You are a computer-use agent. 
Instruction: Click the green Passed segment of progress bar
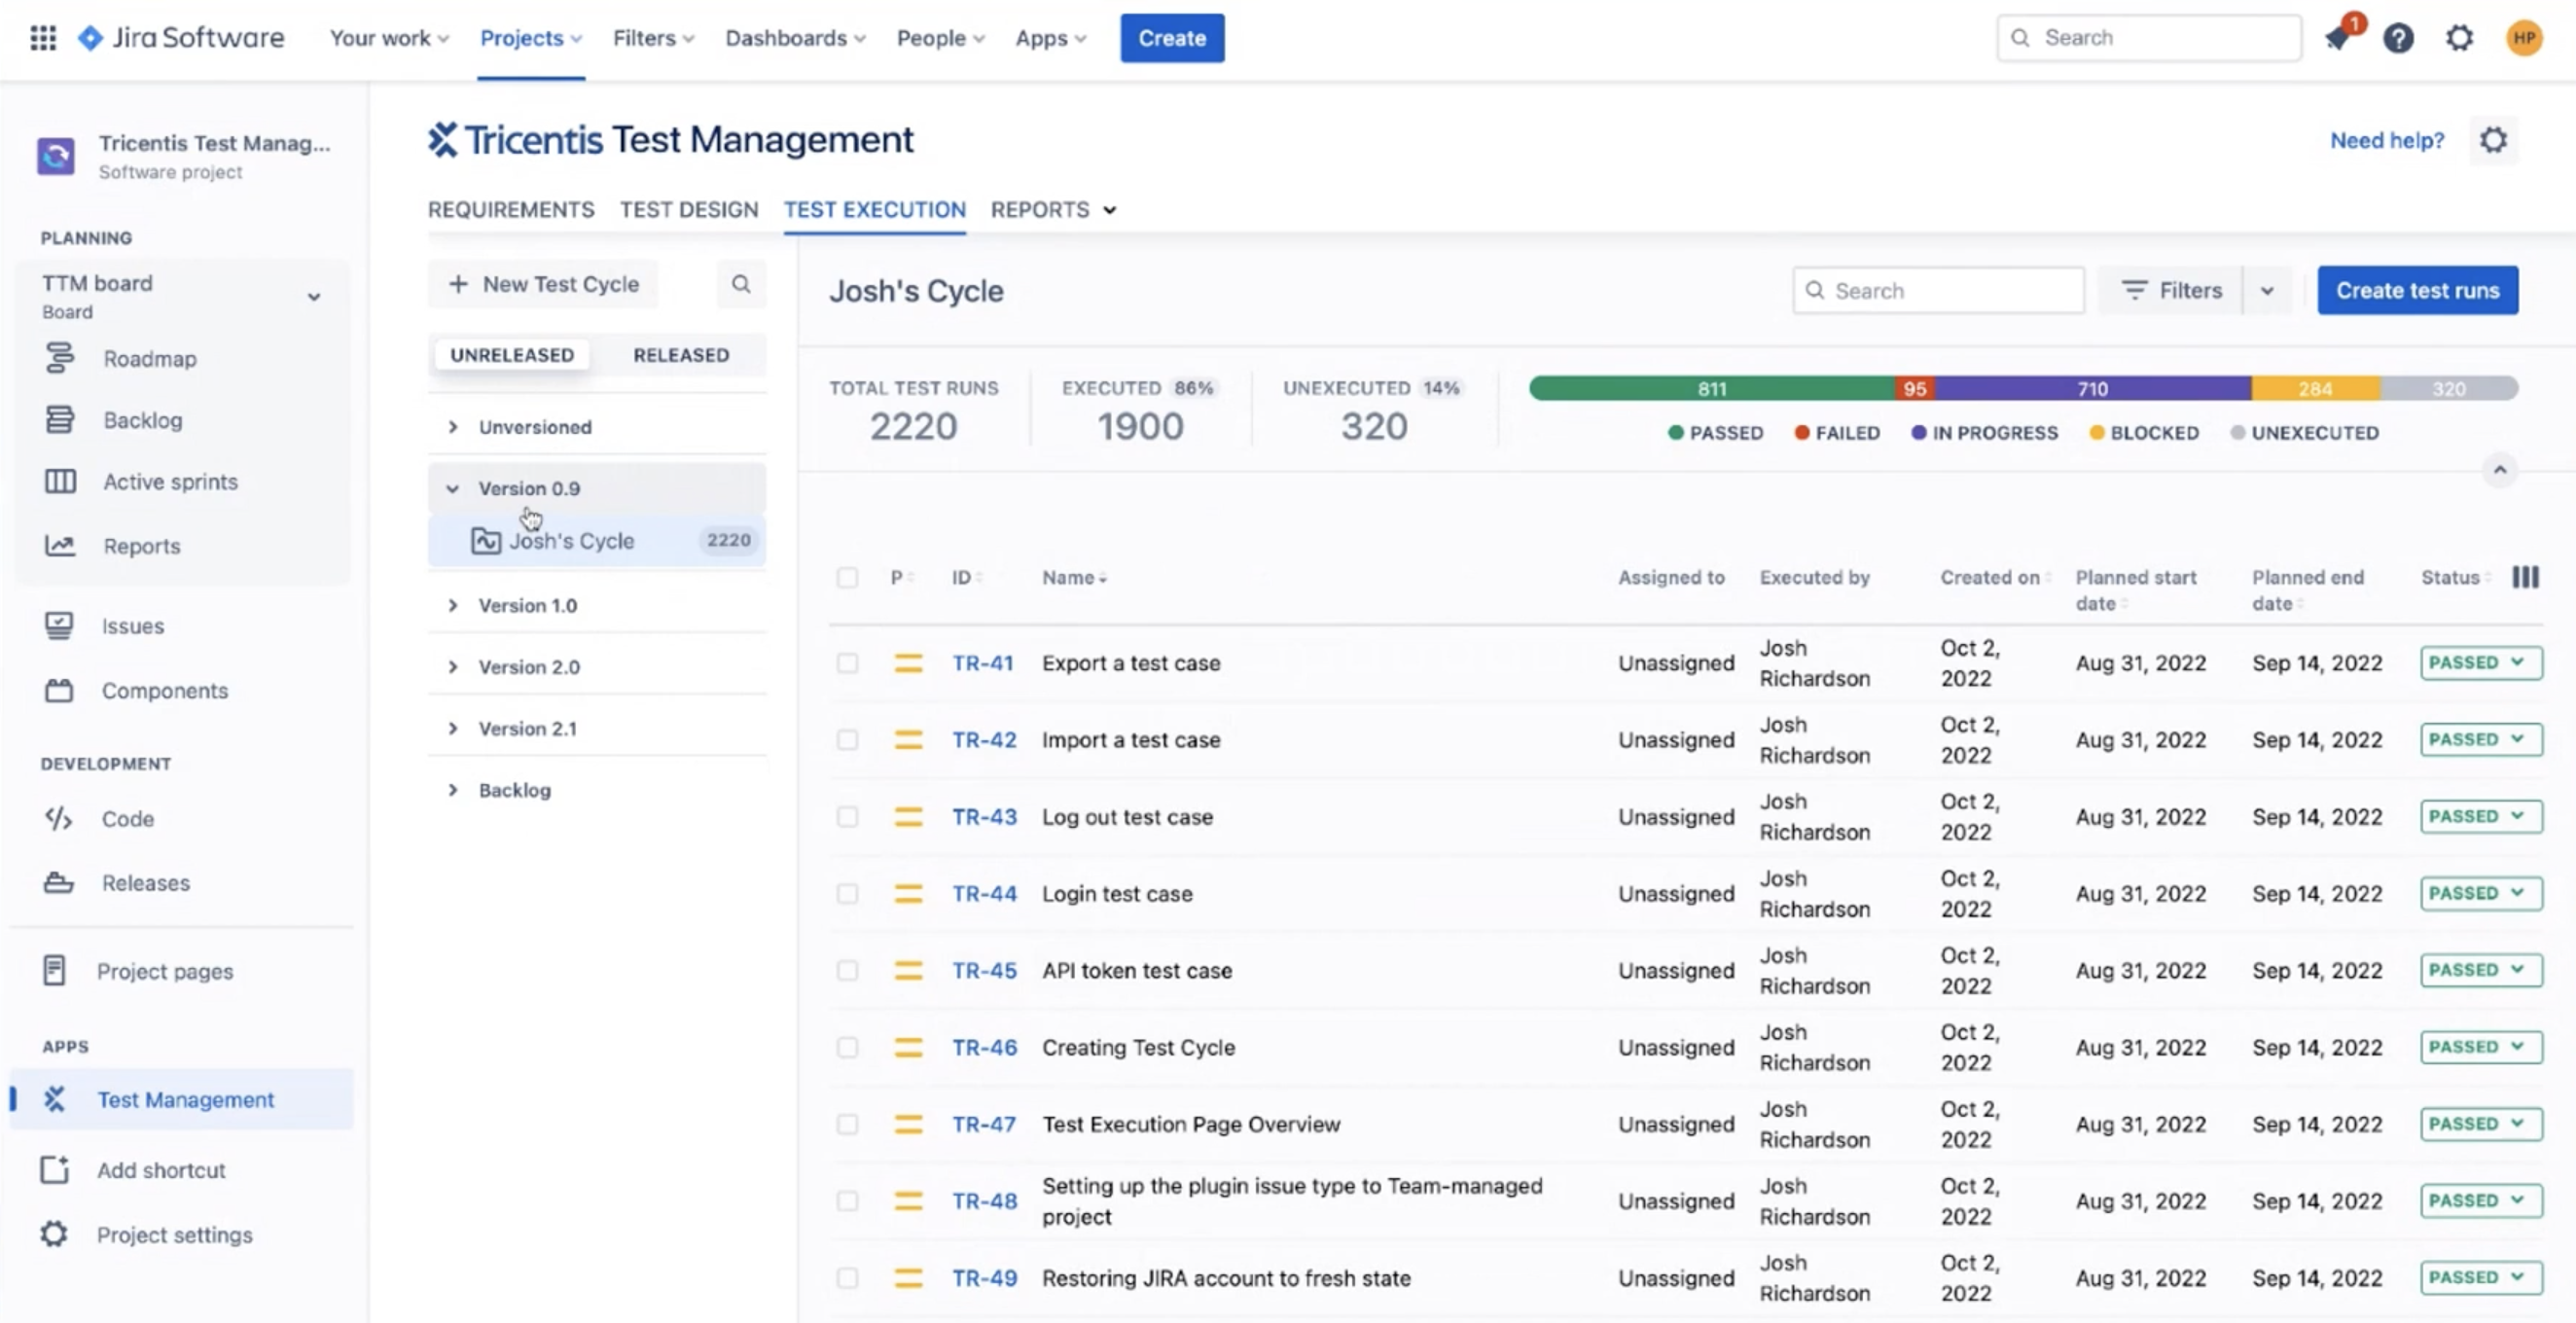[x=1710, y=389]
